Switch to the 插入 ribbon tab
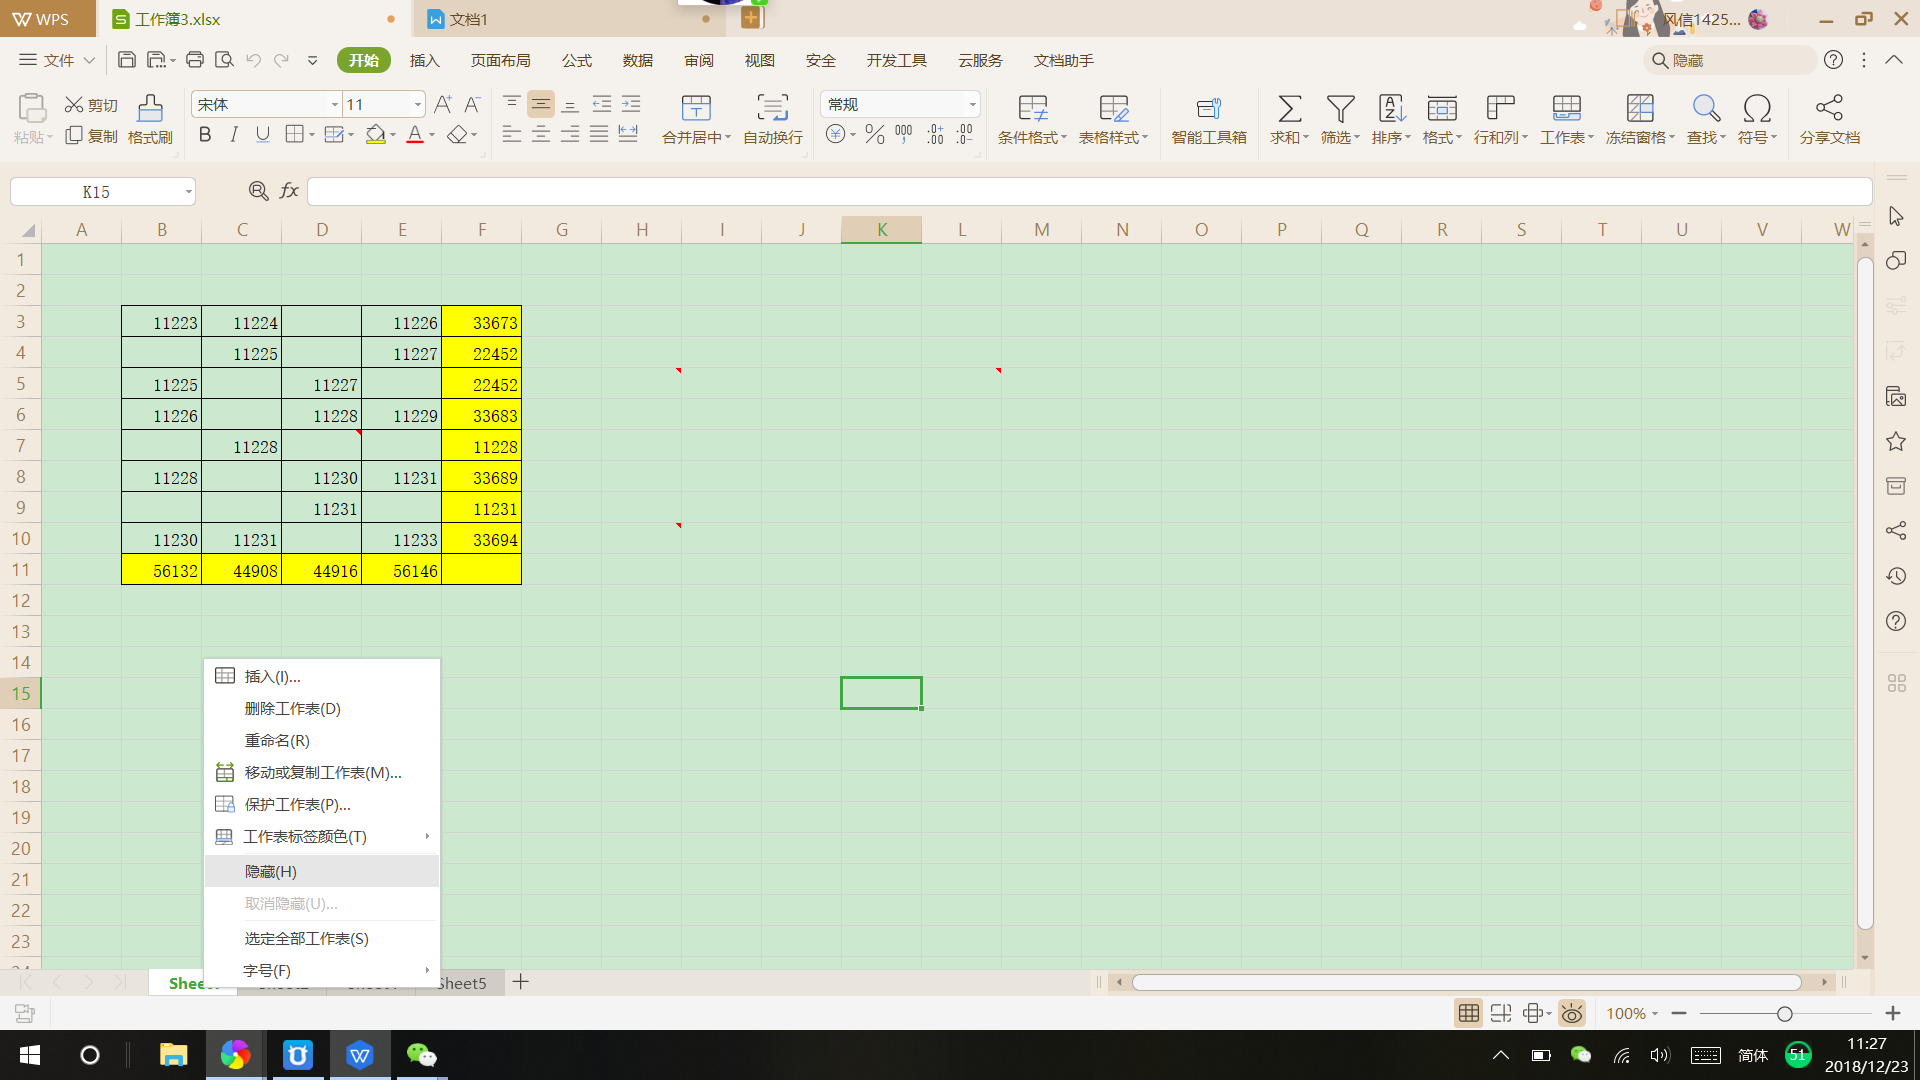This screenshot has height=1080, width=1920. (x=425, y=61)
